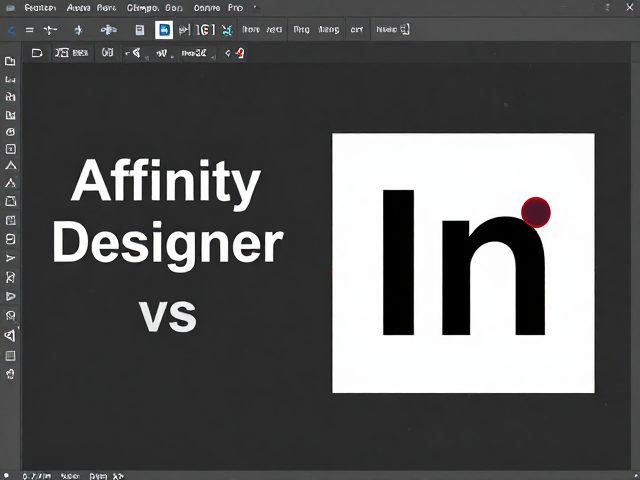Select the crosshair move icon in the toolbar
The image size is (640, 480).
pyautogui.click(x=50, y=30)
